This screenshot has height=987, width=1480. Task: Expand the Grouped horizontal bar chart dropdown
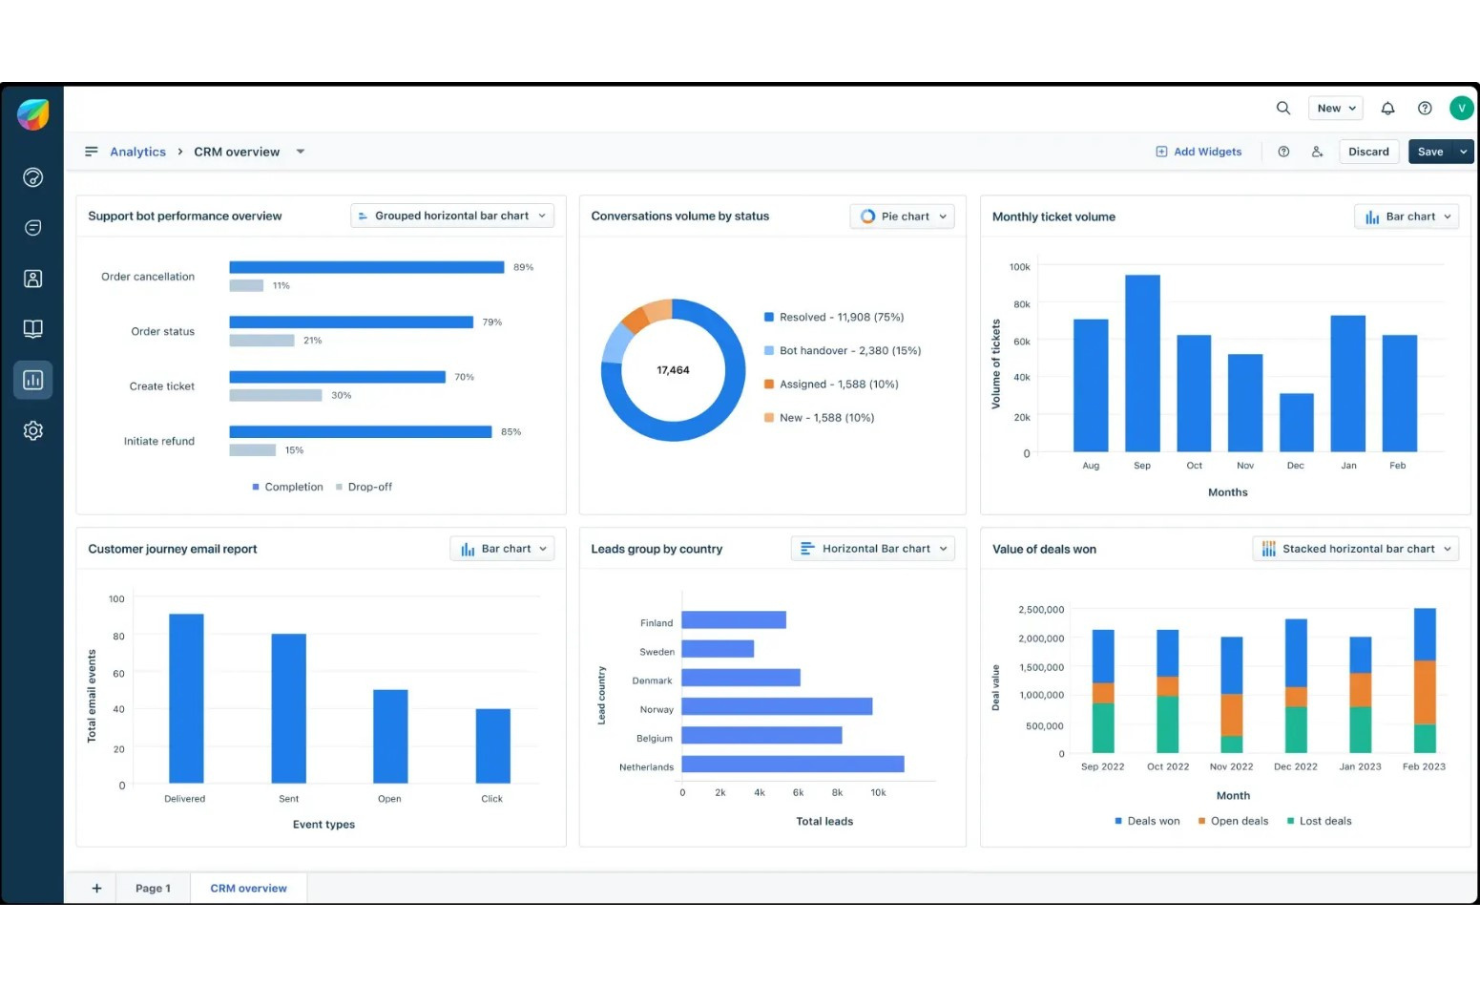click(x=452, y=216)
